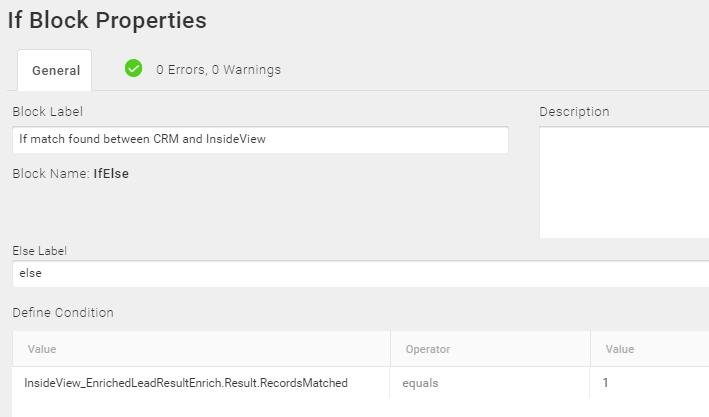709x417 pixels.
Task: Click empty area below the condition row
Action: (x=361, y=408)
